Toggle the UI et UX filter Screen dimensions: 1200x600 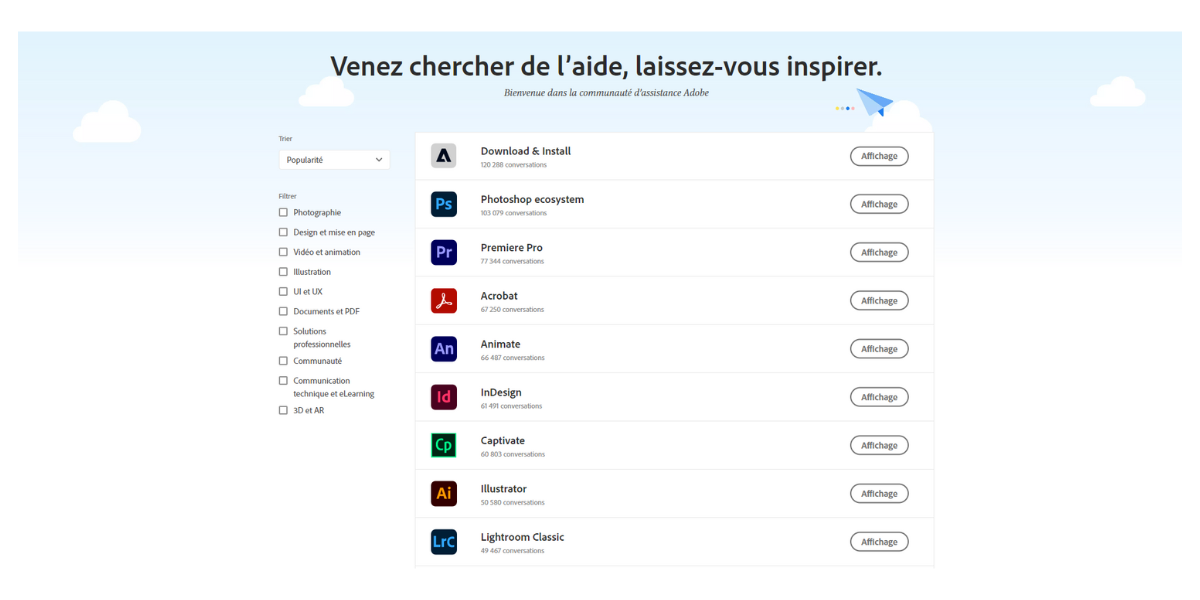[x=283, y=292]
